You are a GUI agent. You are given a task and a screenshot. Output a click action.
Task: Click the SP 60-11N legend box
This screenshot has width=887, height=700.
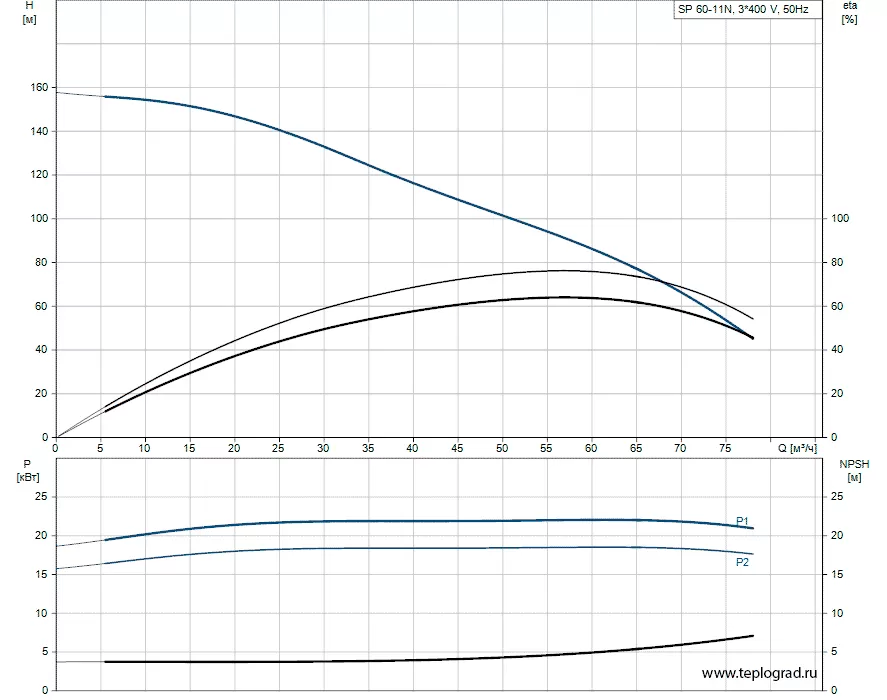[747, 9]
